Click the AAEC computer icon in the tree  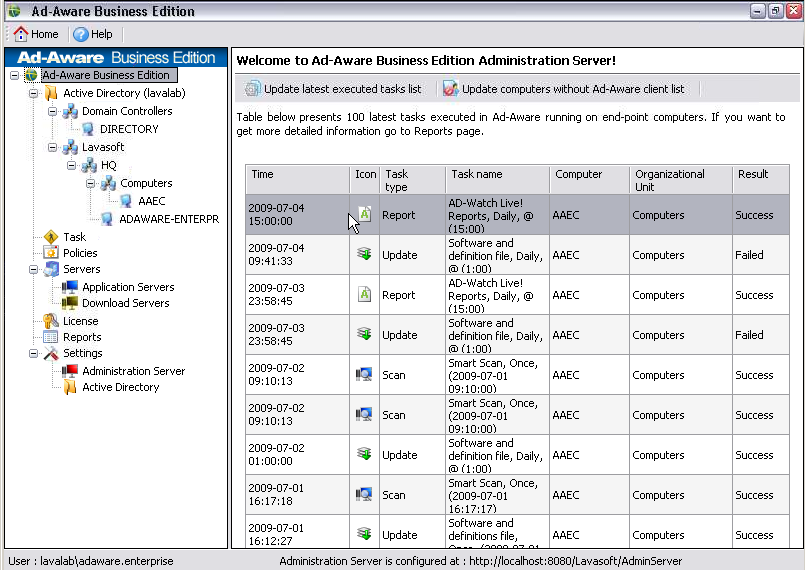pos(126,201)
